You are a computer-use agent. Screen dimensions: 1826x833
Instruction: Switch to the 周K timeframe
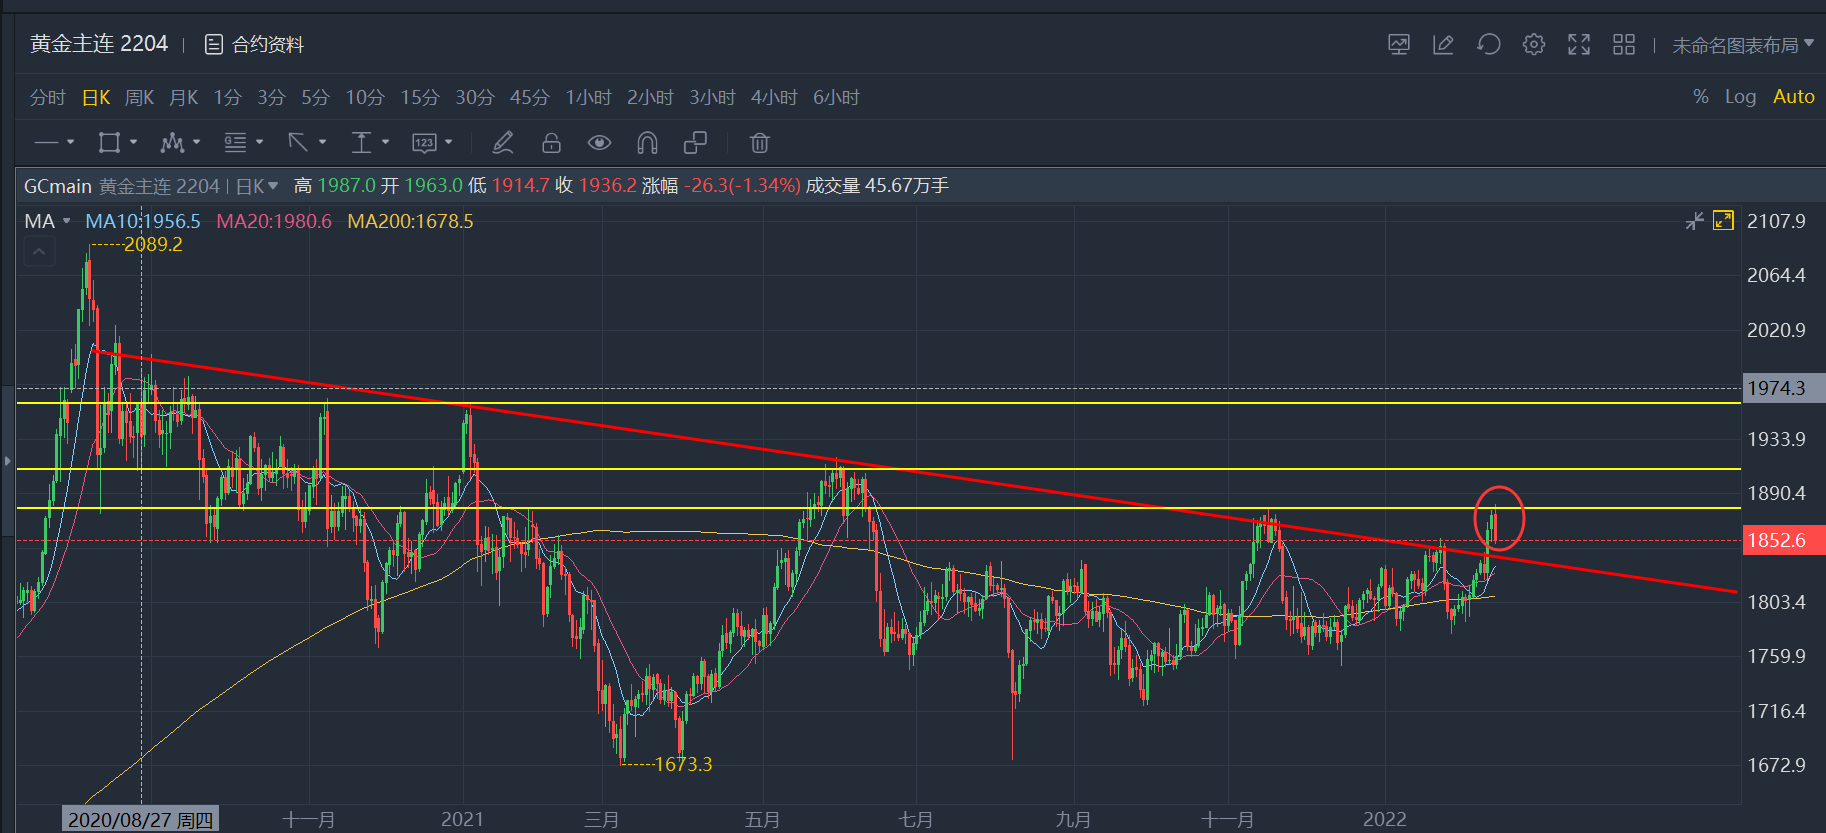[139, 97]
